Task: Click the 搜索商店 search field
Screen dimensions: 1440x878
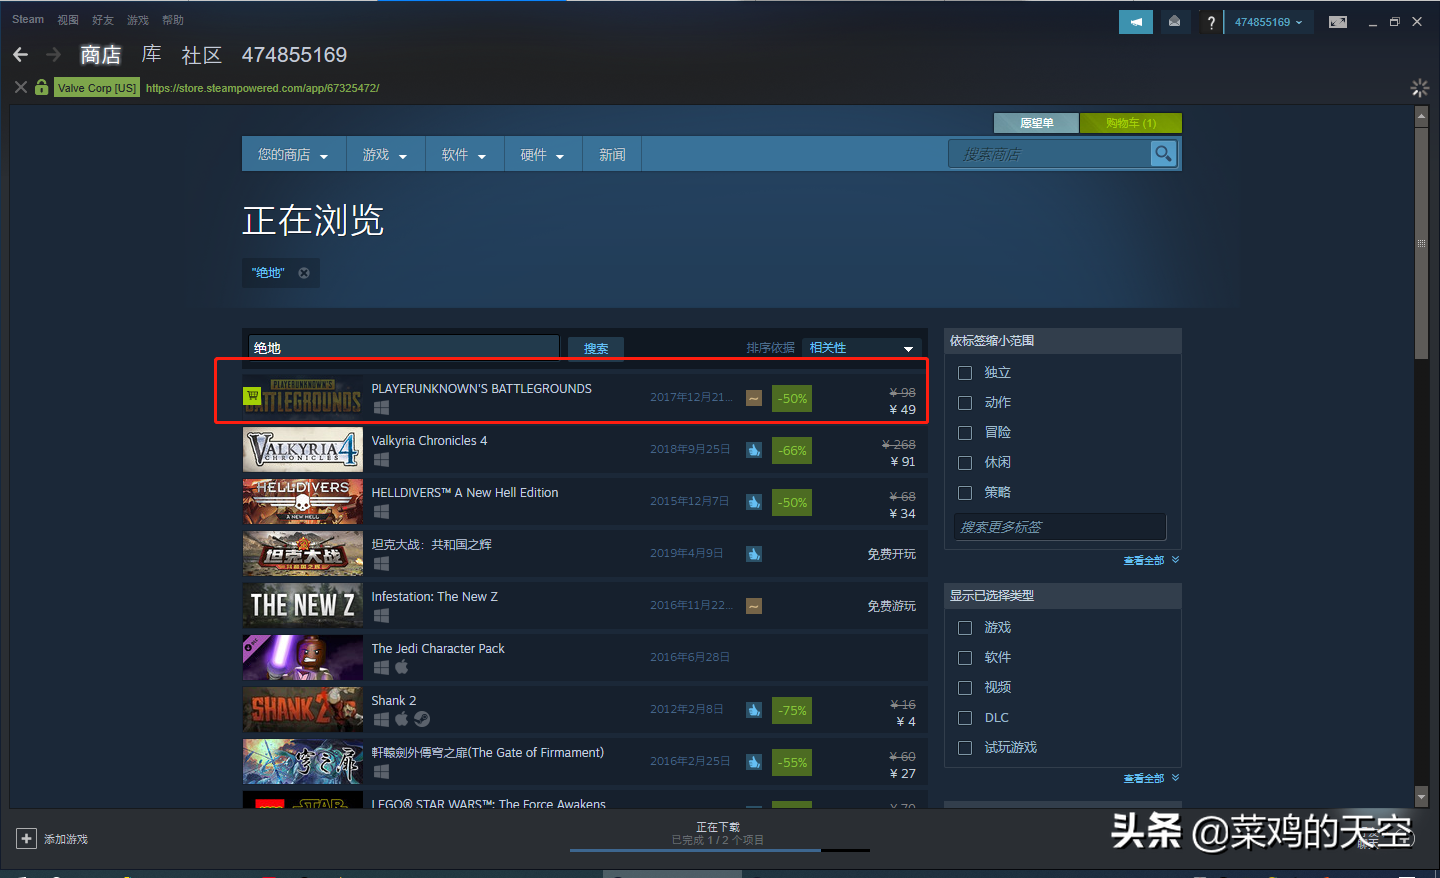Action: click(x=1049, y=154)
